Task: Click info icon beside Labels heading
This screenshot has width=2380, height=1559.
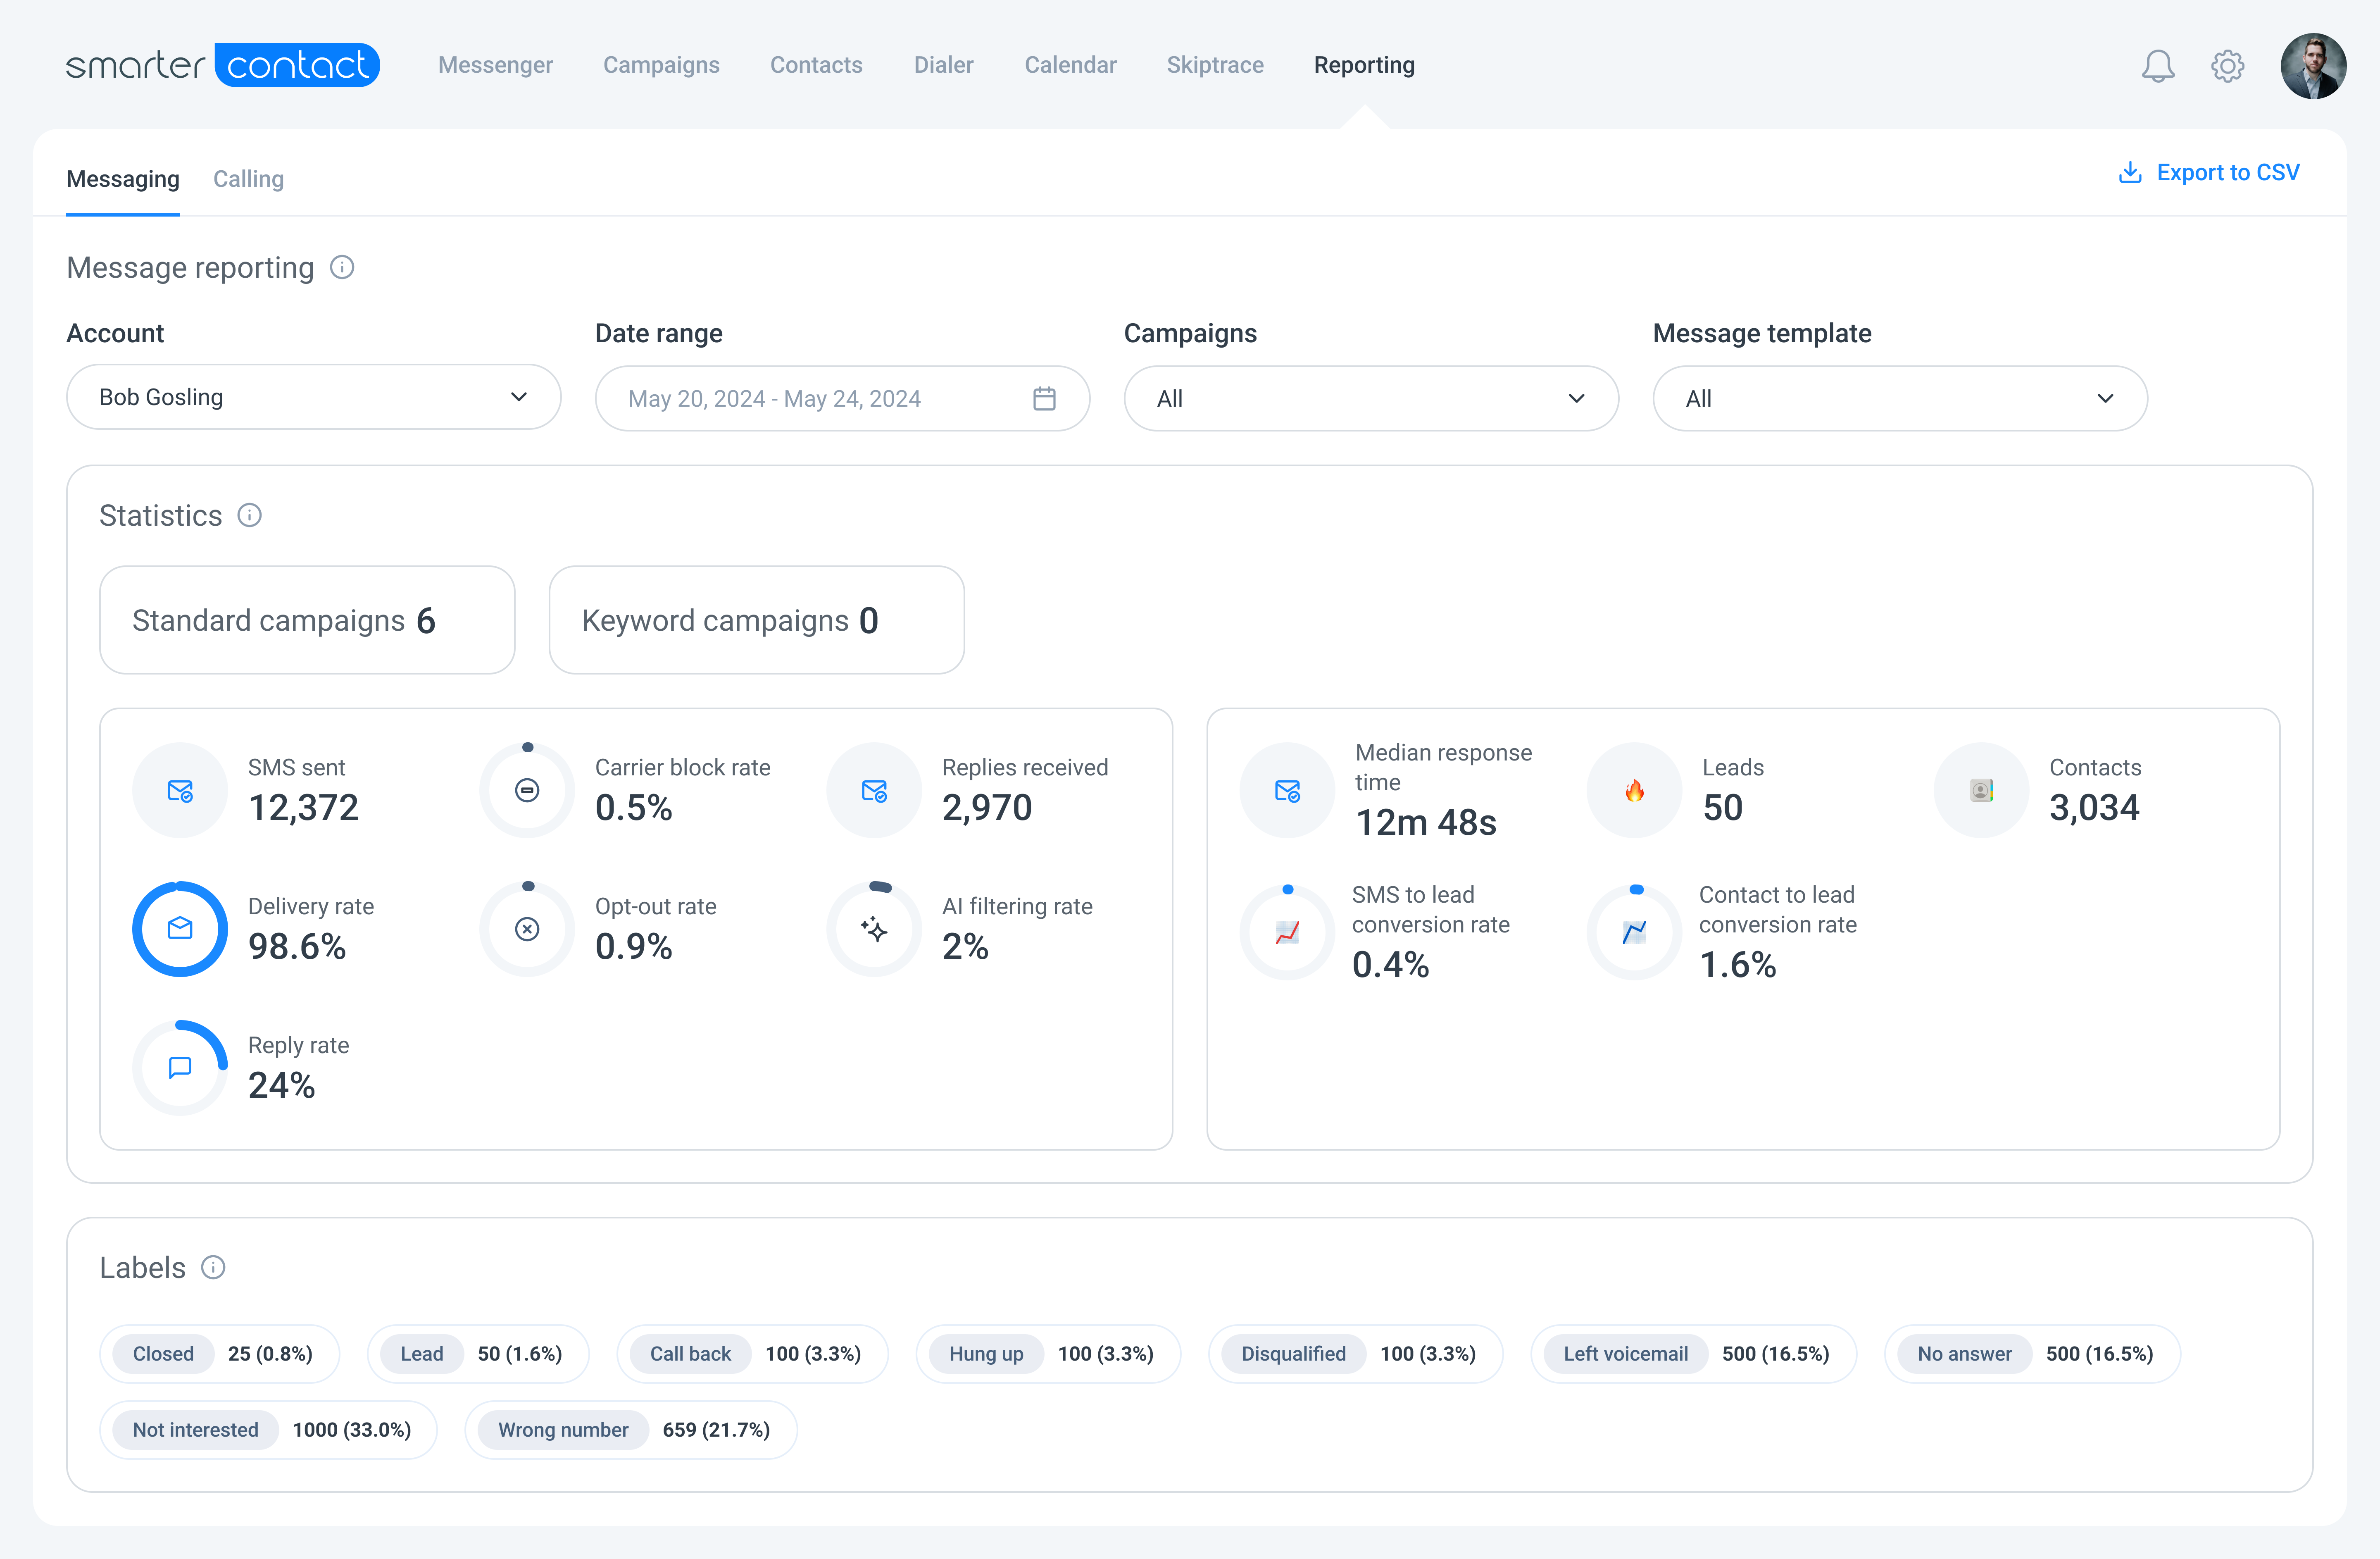Action: click(x=213, y=1267)
